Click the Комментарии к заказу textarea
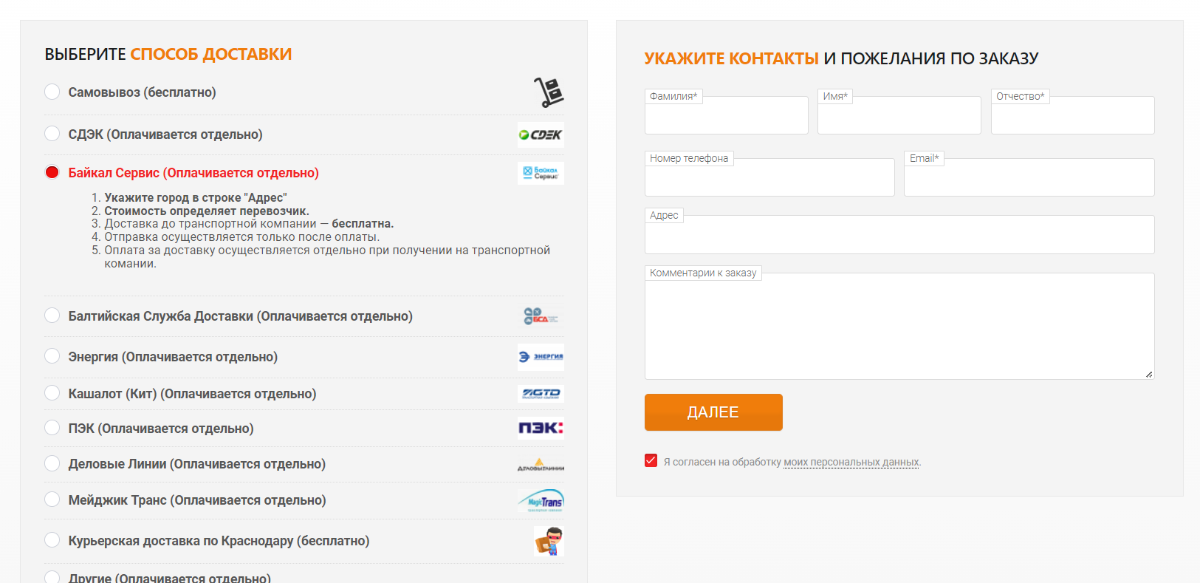Screen dimensions: 1200x583 pos(899,328)
